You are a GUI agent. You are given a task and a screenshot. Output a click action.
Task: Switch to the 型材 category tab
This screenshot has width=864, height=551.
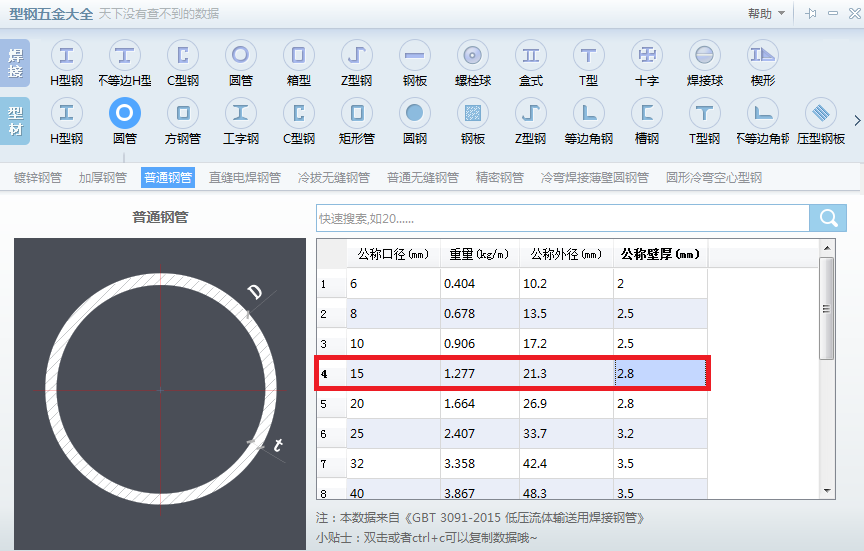pyautogui.click(x=15, y=121)
